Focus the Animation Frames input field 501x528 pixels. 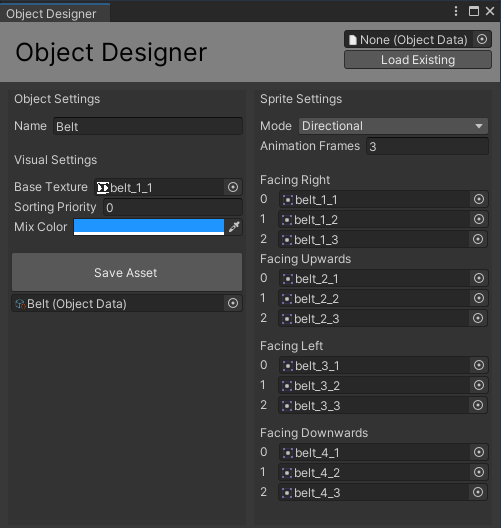427,146
